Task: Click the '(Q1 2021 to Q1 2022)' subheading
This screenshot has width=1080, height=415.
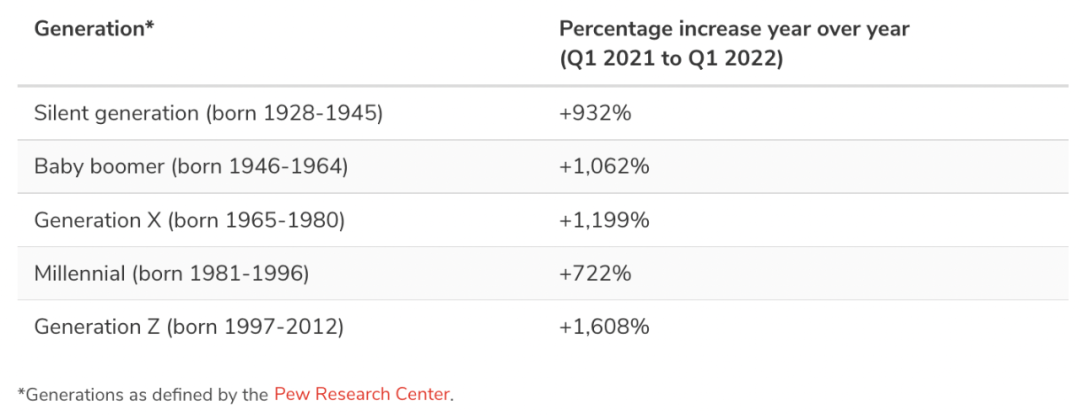Action: (670, 59)
